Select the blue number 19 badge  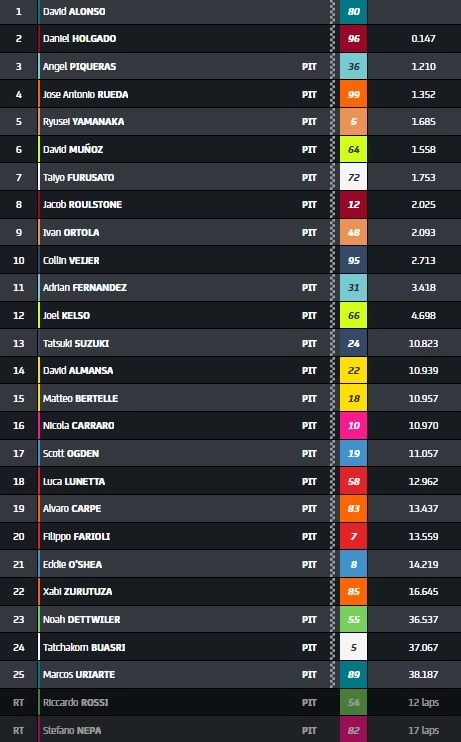(354, 453)
